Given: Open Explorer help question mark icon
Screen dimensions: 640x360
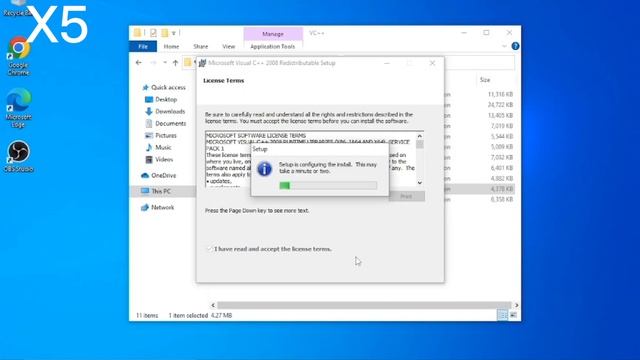Looking at the screenshot, I should (515, 46).
